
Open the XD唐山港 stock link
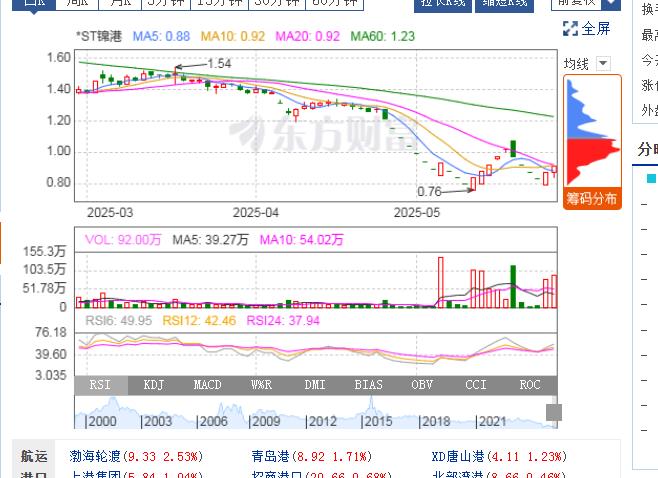pyautogui.click(x=457, y=456)
